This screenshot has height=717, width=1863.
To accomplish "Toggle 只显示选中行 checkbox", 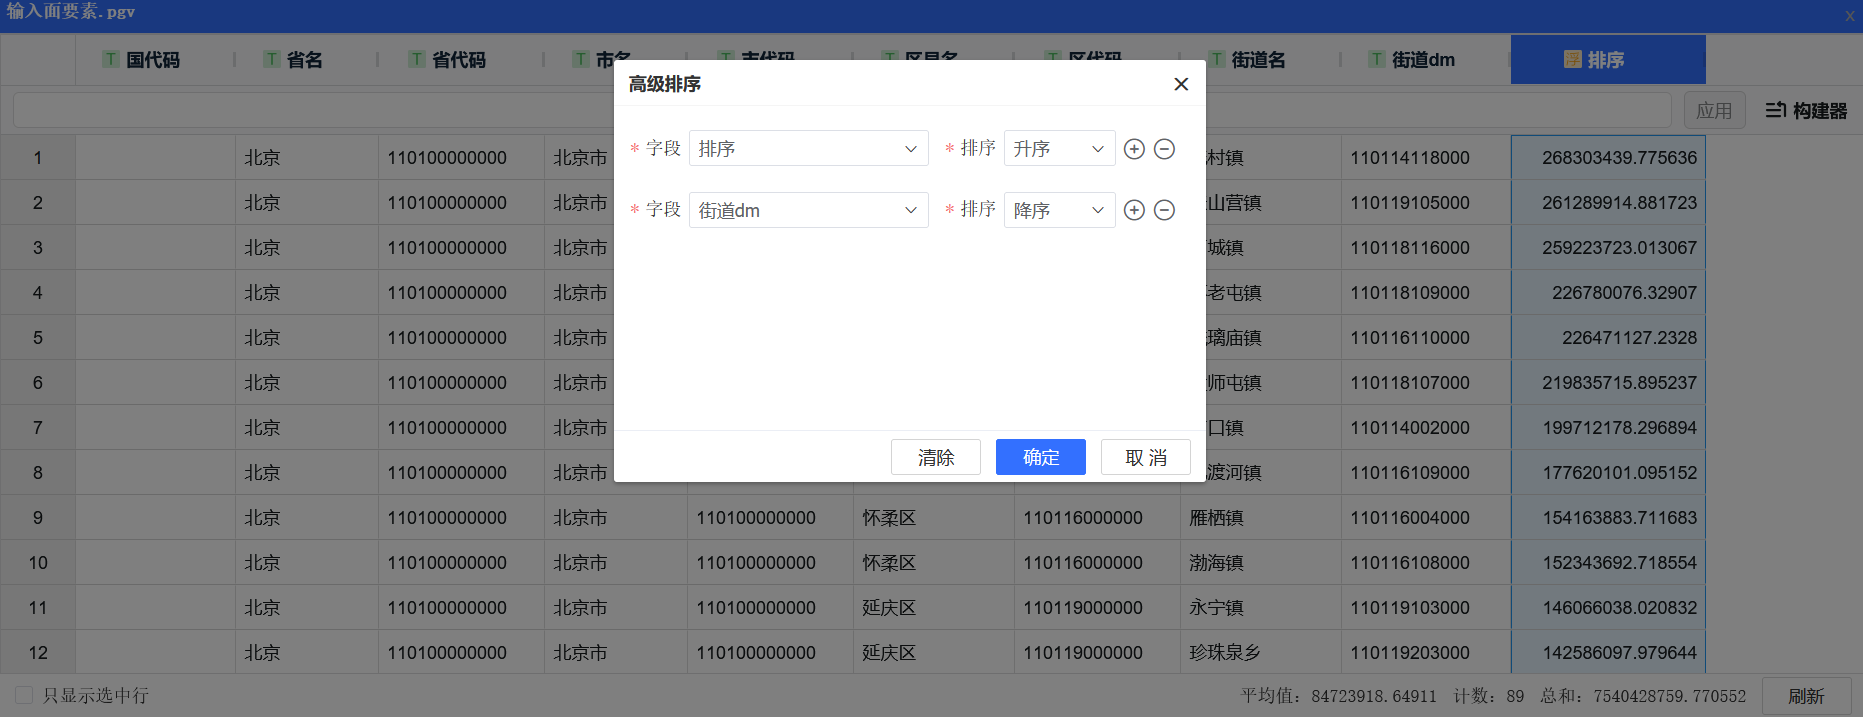I will (x=25, y=695).
